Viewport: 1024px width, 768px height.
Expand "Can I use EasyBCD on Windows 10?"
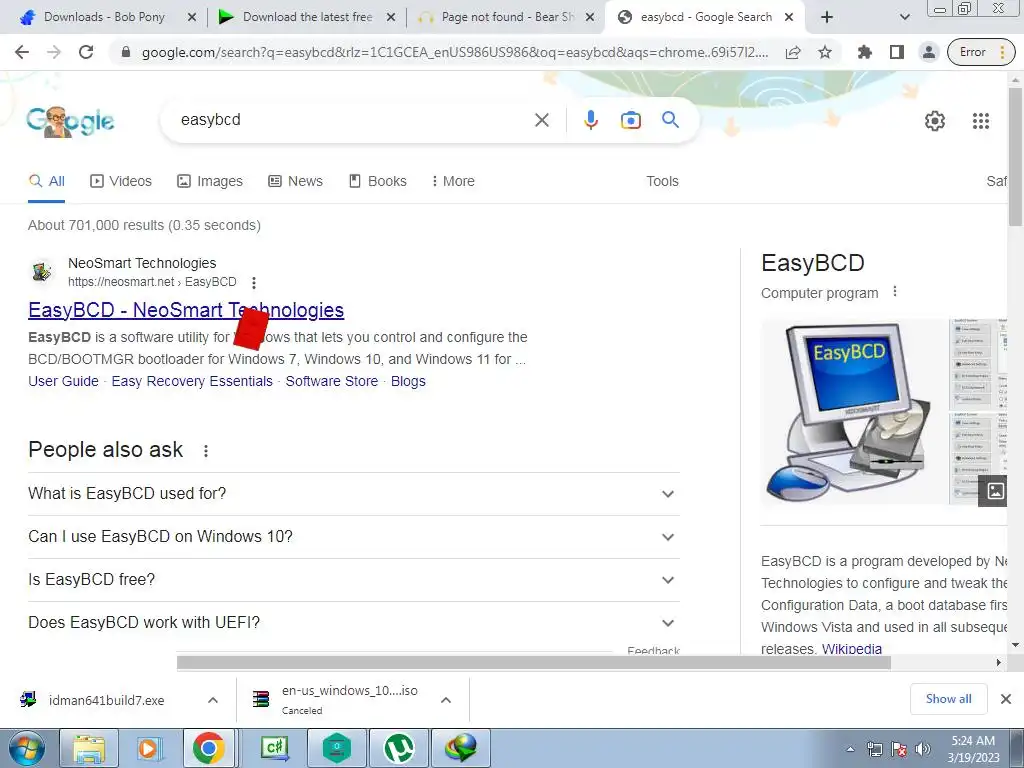coord(353,537)
